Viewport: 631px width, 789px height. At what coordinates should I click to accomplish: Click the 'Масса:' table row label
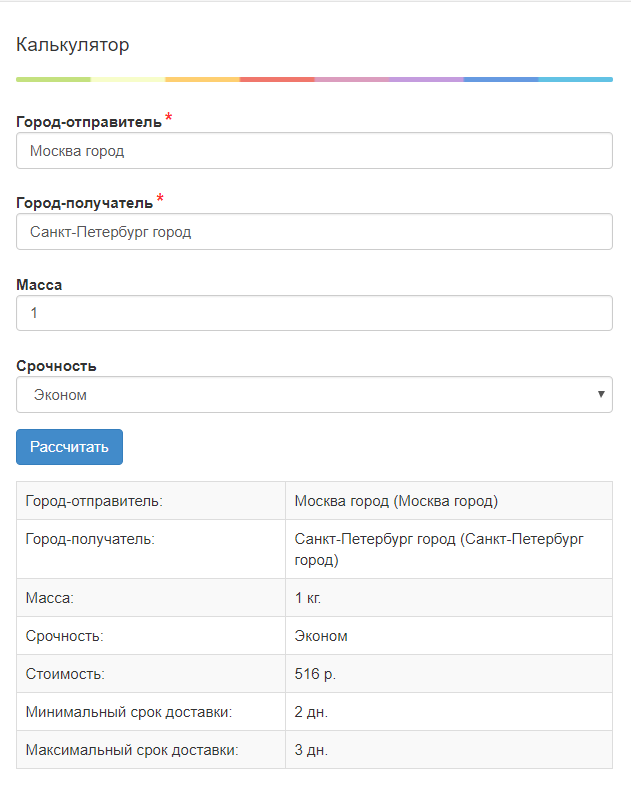tap(50, 598)
